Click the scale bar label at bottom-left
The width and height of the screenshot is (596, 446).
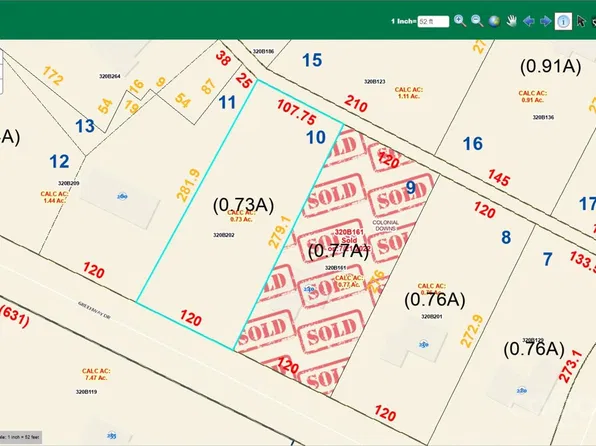21,437
